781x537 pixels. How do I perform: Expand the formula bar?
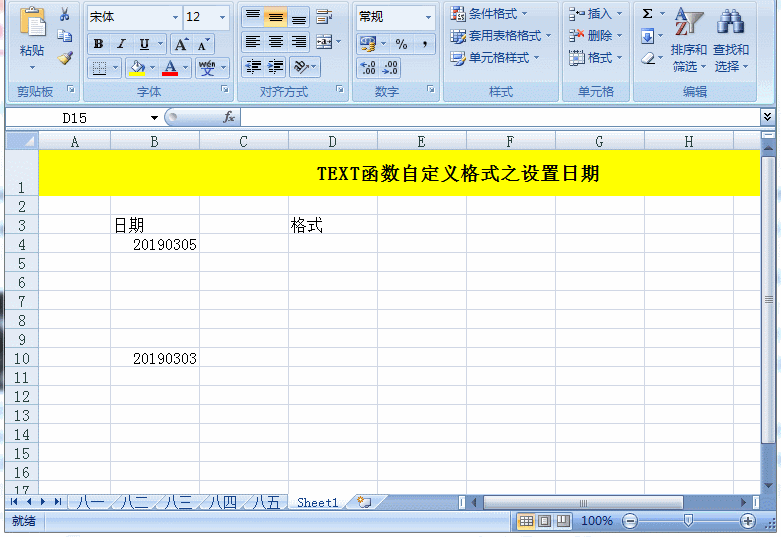pyautogui.click(x=767, y=117)
